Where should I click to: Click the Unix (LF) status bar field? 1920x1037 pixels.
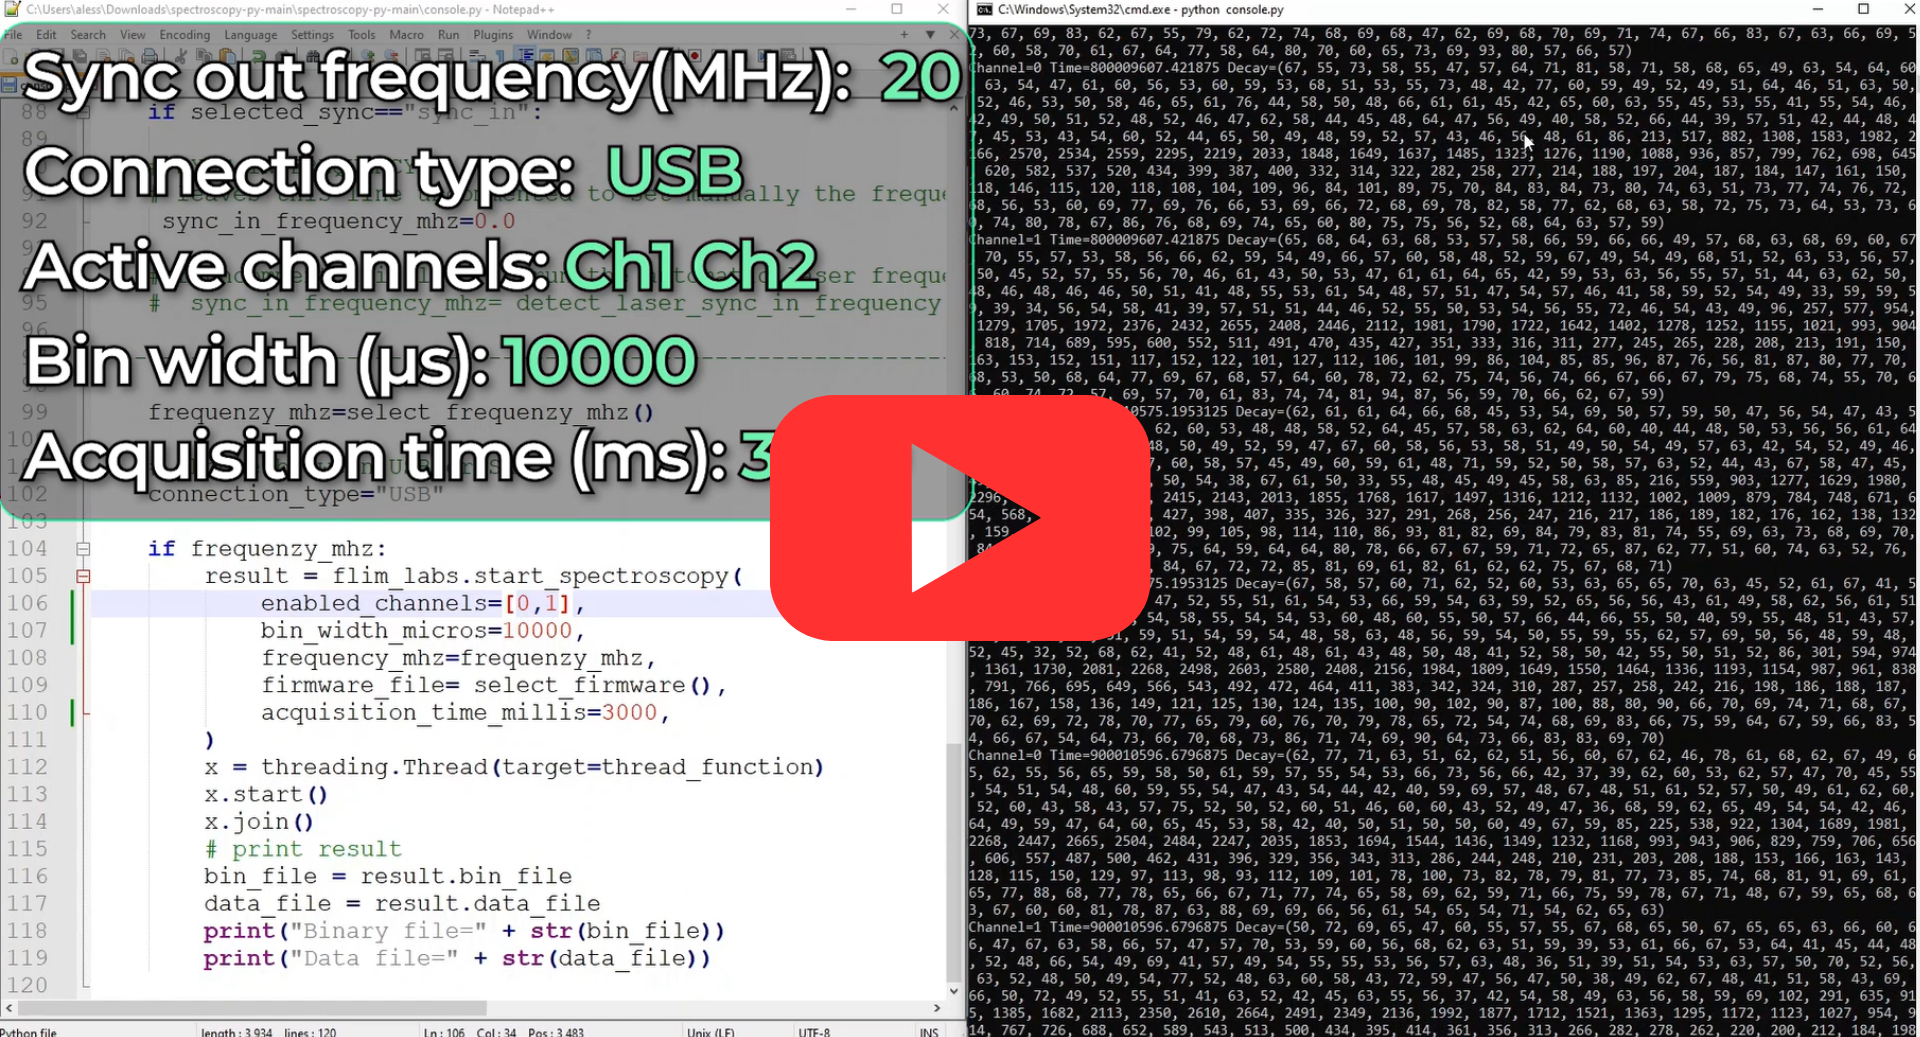click(711, 1031)
